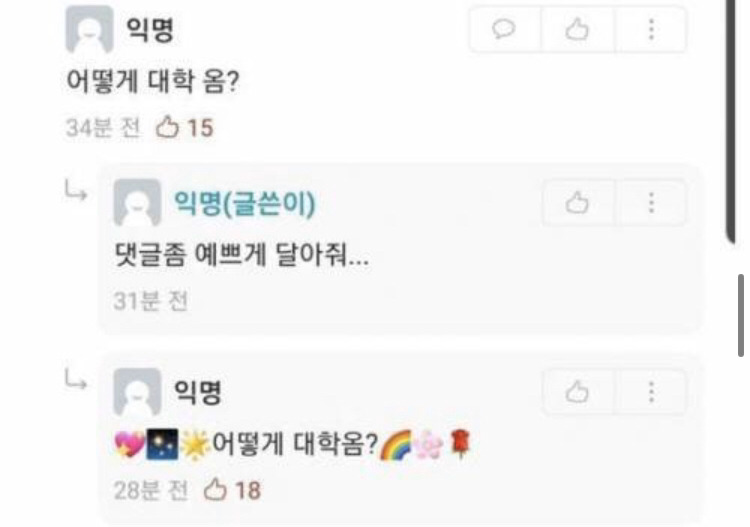Click the first commenter's profile avatar

pos(89,29)
